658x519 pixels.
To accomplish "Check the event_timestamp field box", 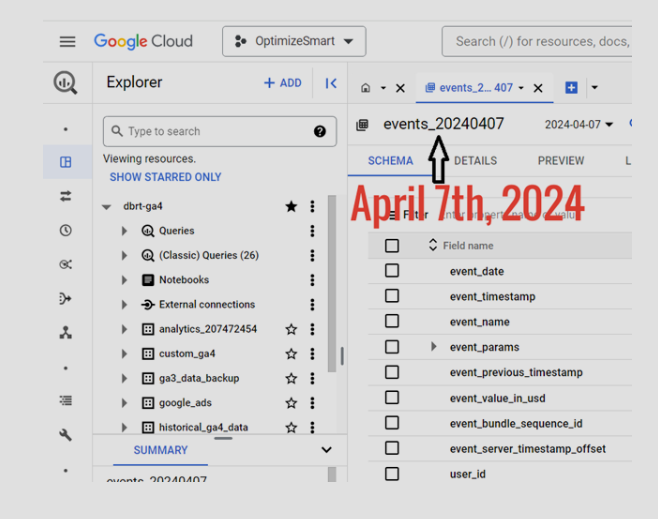I will (x=392, y=296).
